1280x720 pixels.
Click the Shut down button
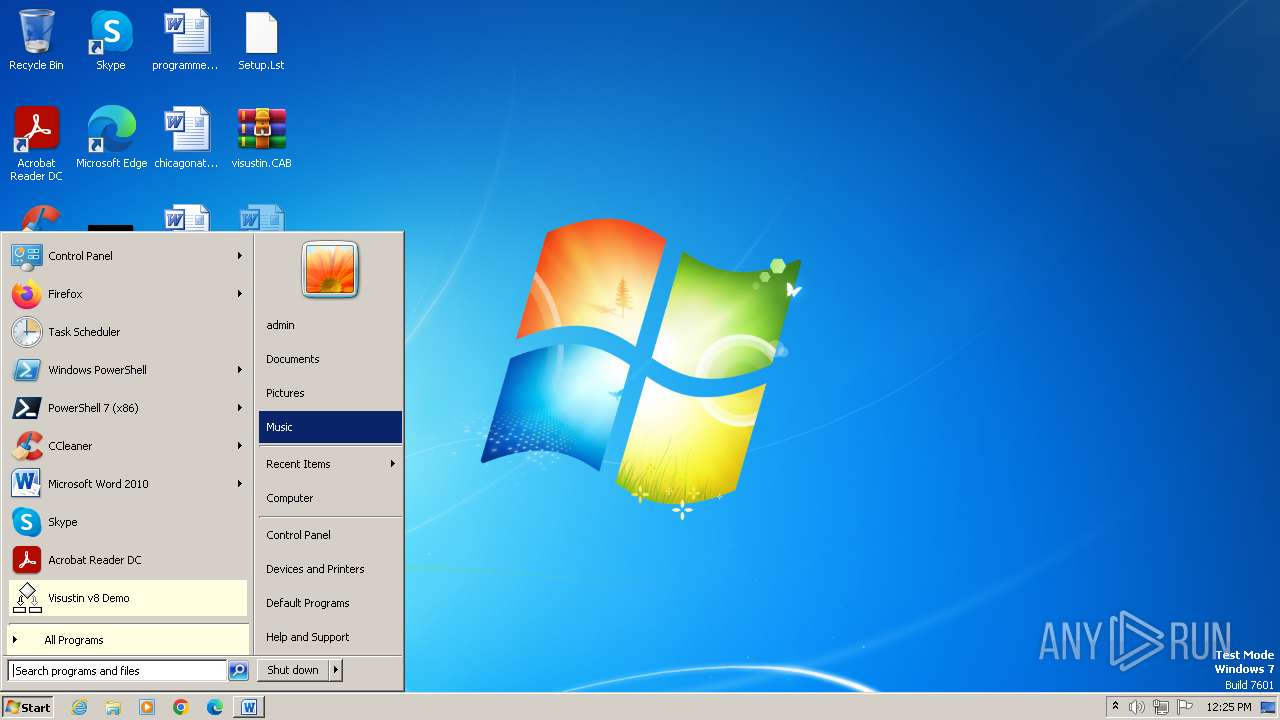(293, 670)
